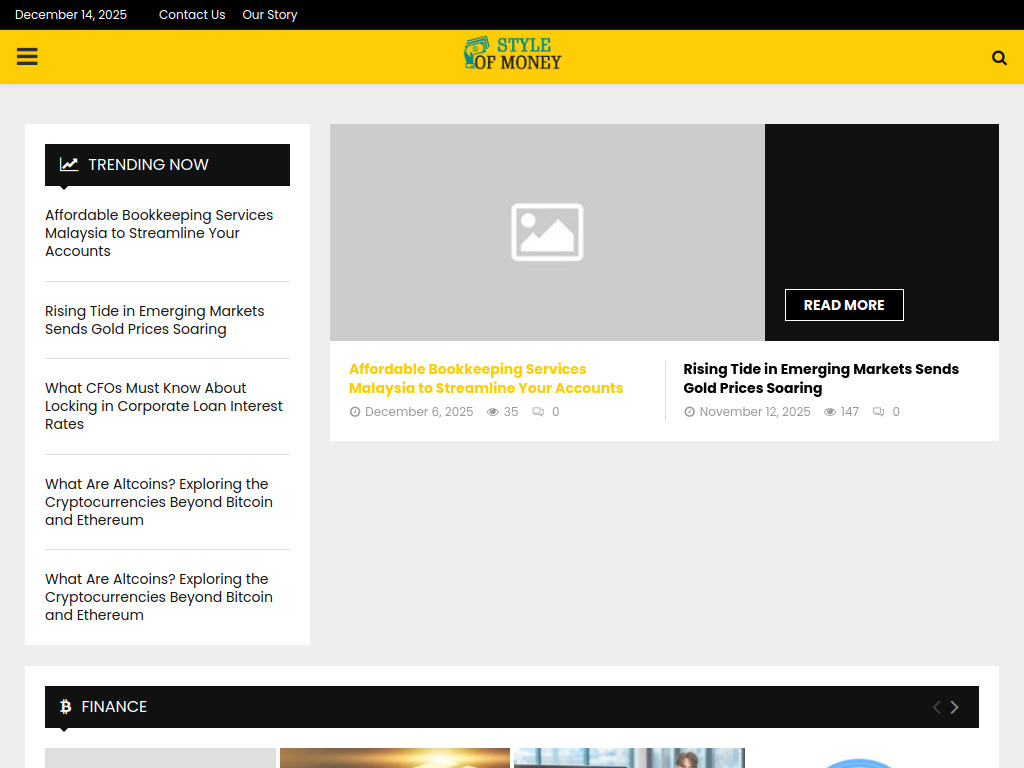The height and width of the screenshot is (768, 1024).
Task: Open the hamburger menu icon
Action: pyautogui.click(x=27, y=57)
